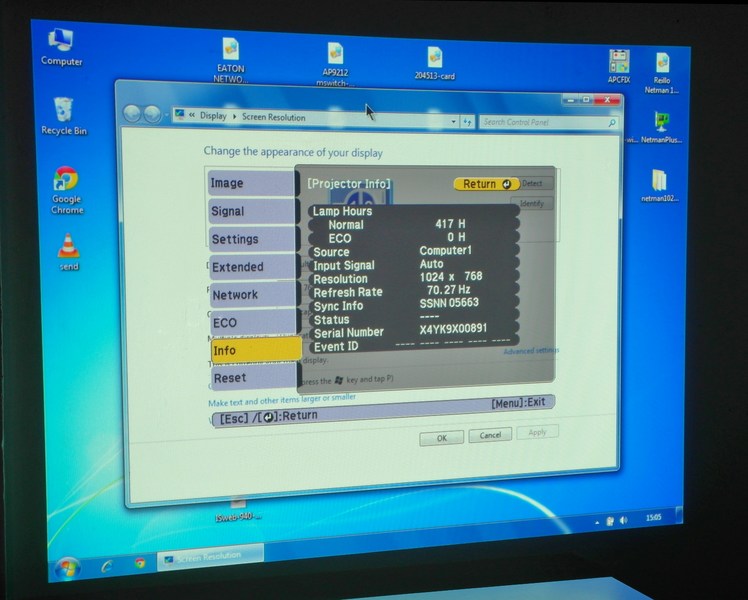The image size is (748, 600).
Task: Select Image in the projector menu
Action: tap(250, 183)
